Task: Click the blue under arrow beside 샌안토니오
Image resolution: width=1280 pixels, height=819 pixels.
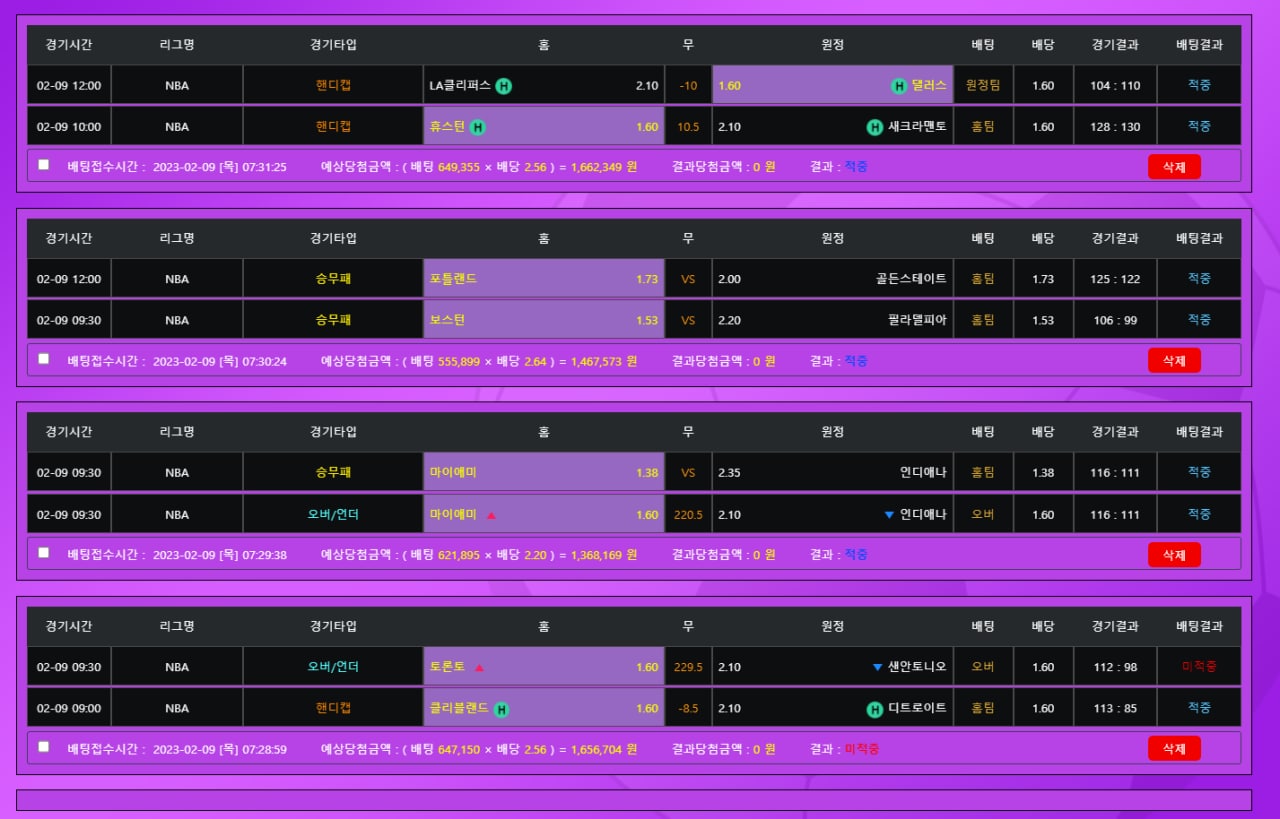Action: [878, 667]
